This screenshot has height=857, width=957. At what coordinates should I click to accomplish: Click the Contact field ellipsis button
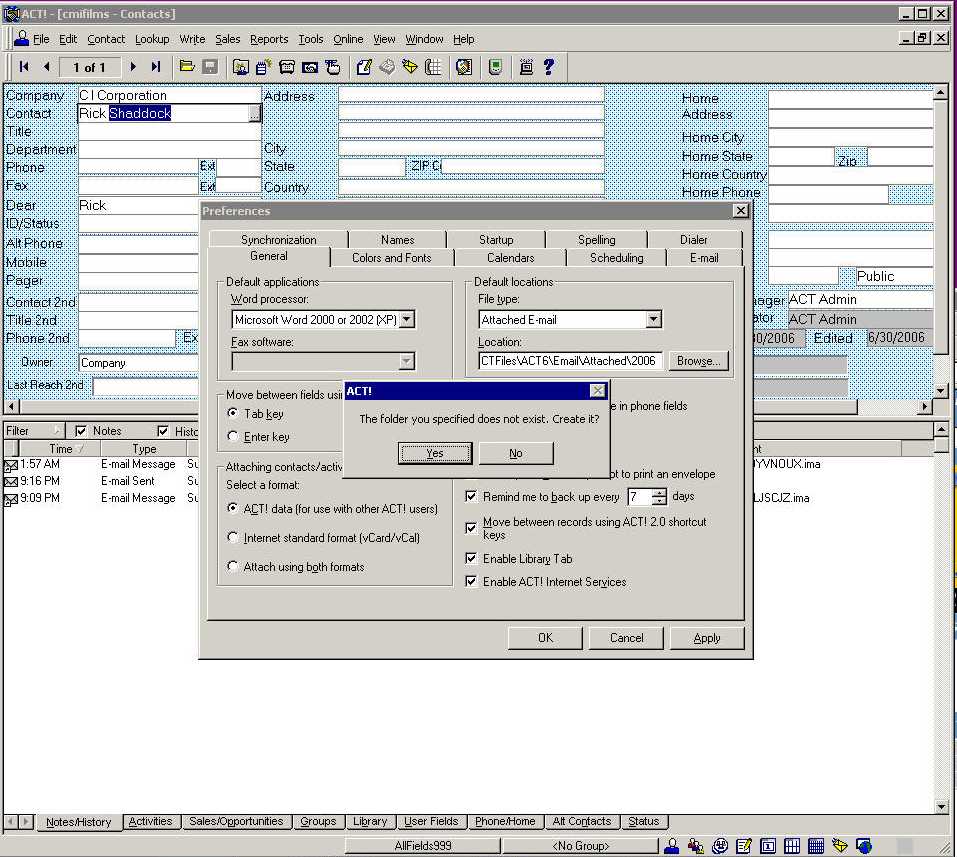(254, 113)
